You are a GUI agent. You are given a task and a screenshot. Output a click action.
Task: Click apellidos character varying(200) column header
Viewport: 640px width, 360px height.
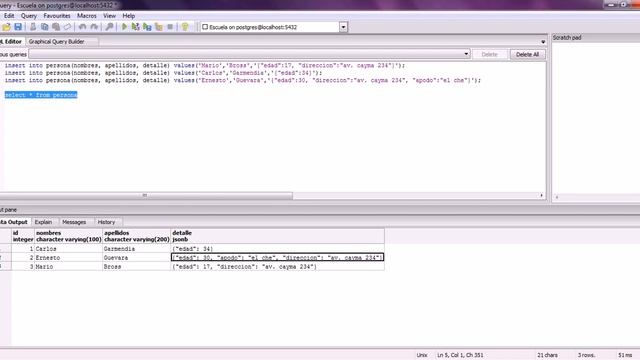(x=136, y=236)
